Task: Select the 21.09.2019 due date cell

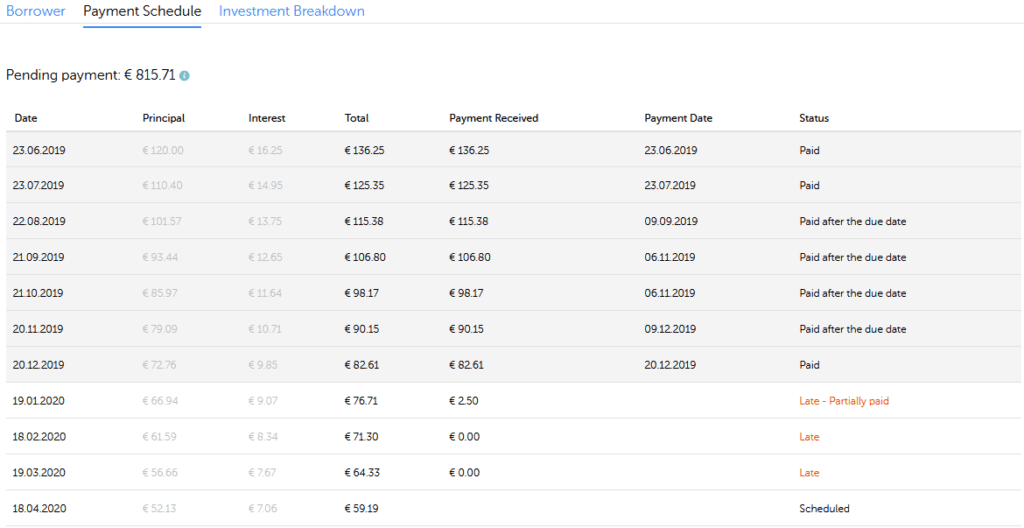Action: click(x=39, y=257)
